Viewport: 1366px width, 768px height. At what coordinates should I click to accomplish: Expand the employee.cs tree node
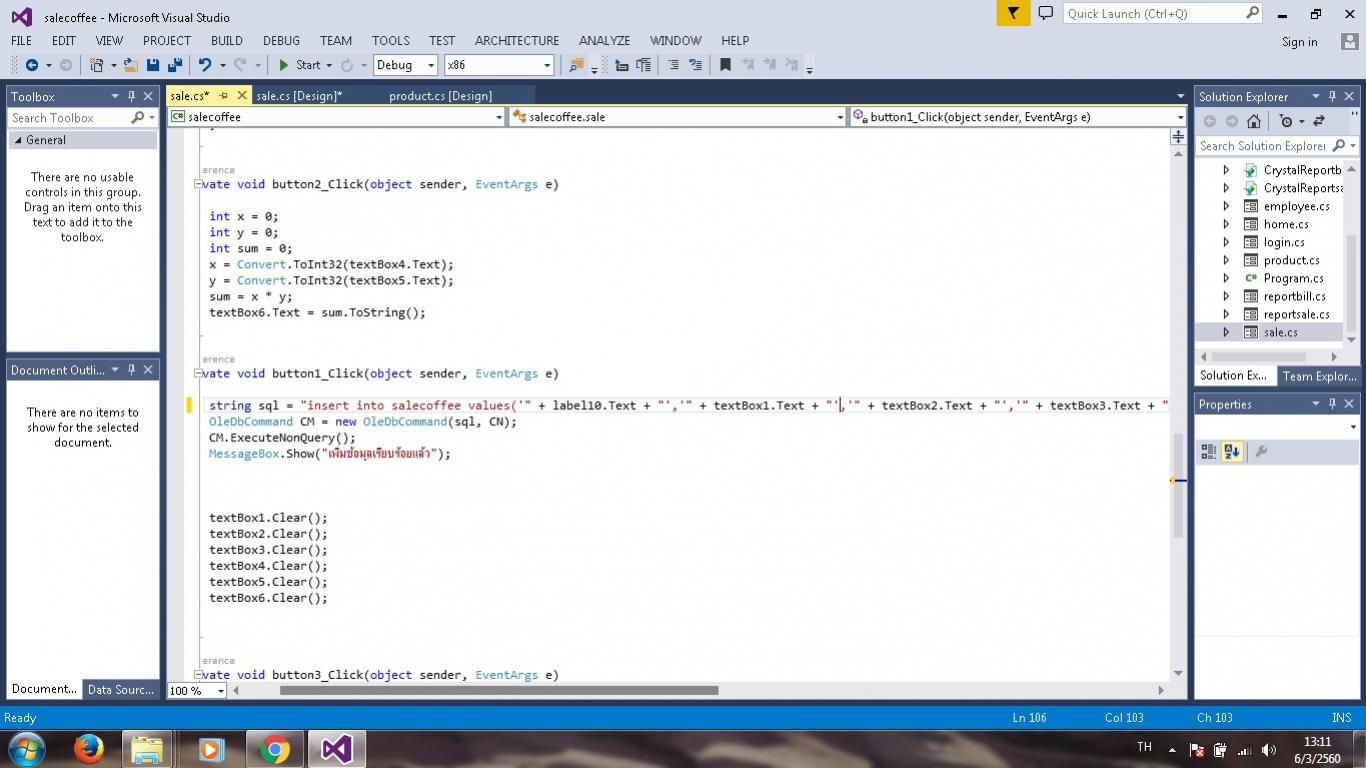pyautogui.click(x=1226, y=206)
